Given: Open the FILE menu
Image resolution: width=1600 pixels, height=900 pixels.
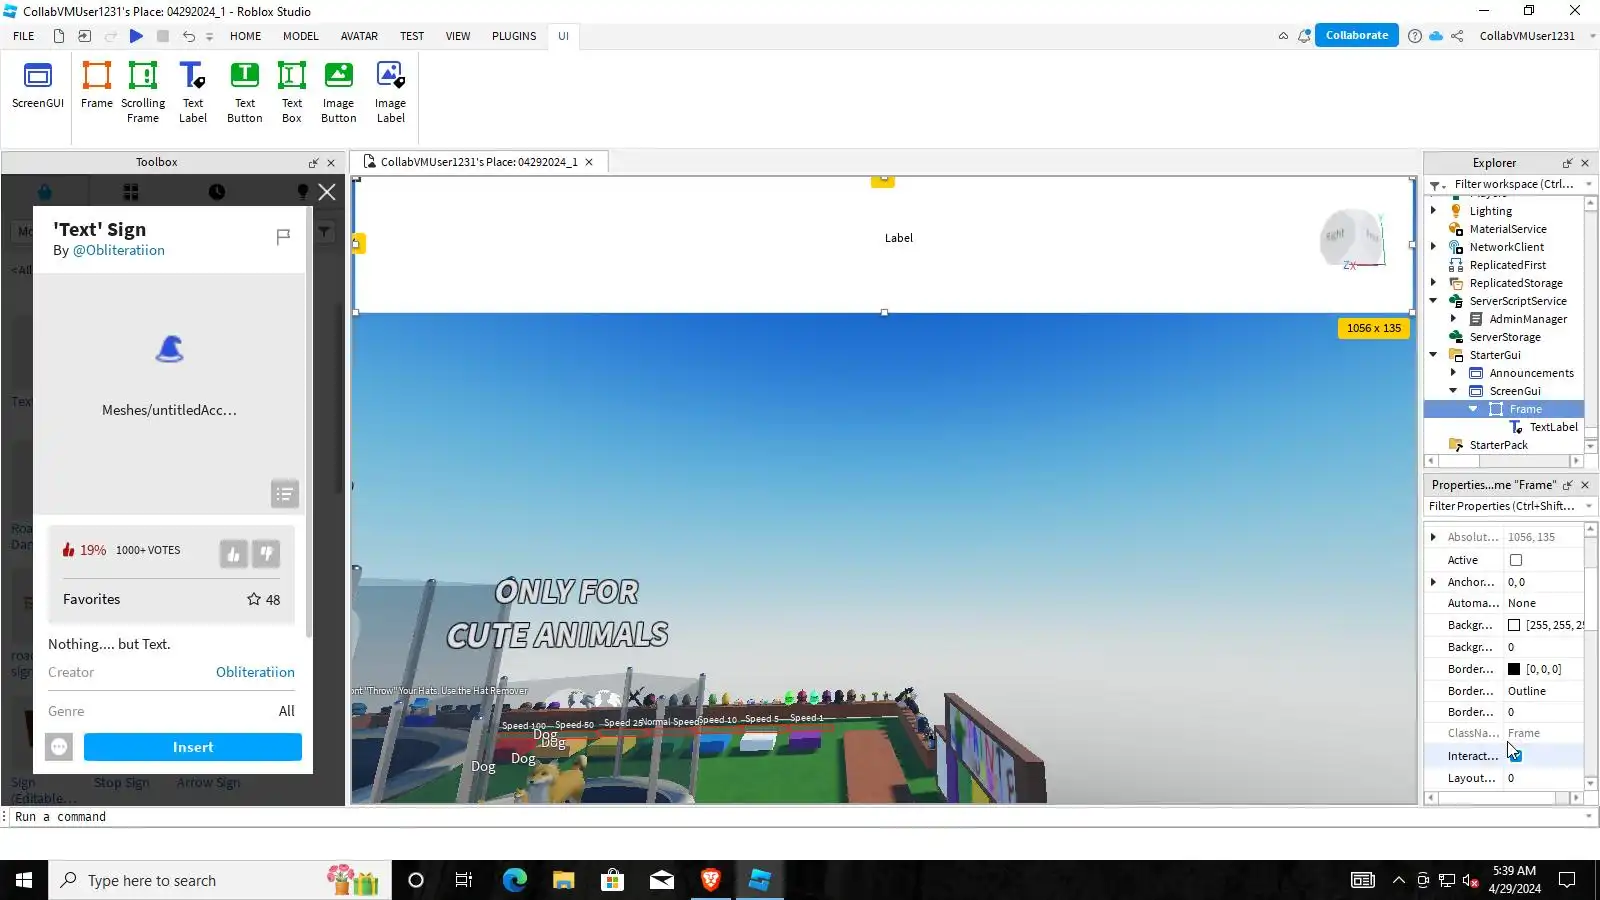Looking at the screenshot, I should pyautogui.click(x=24, y=36).
